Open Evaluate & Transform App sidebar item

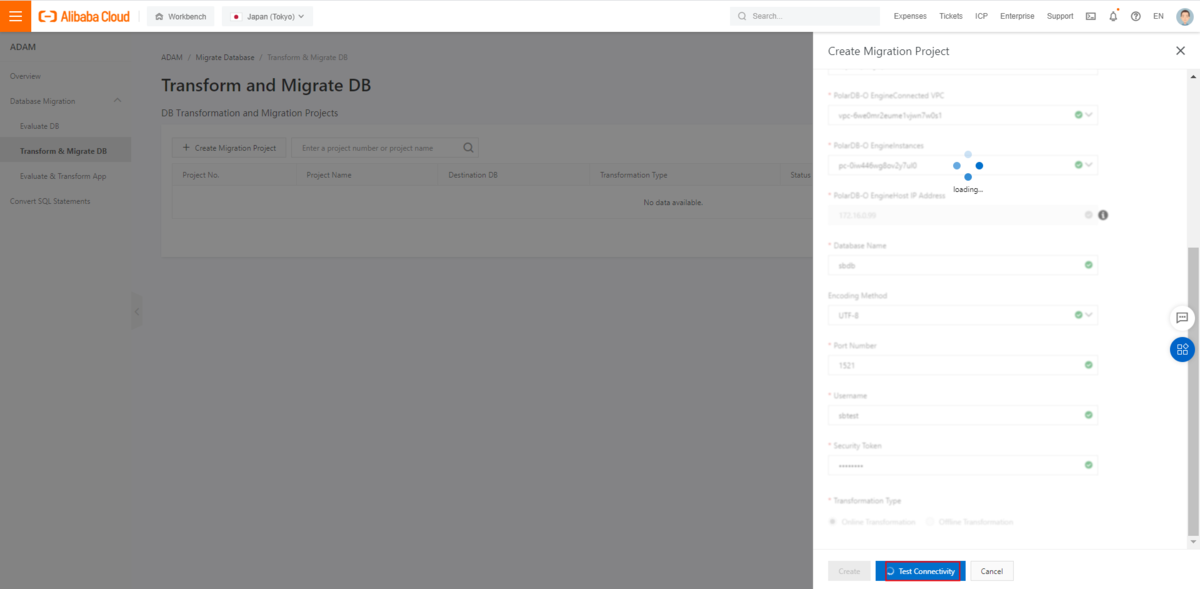65,176
